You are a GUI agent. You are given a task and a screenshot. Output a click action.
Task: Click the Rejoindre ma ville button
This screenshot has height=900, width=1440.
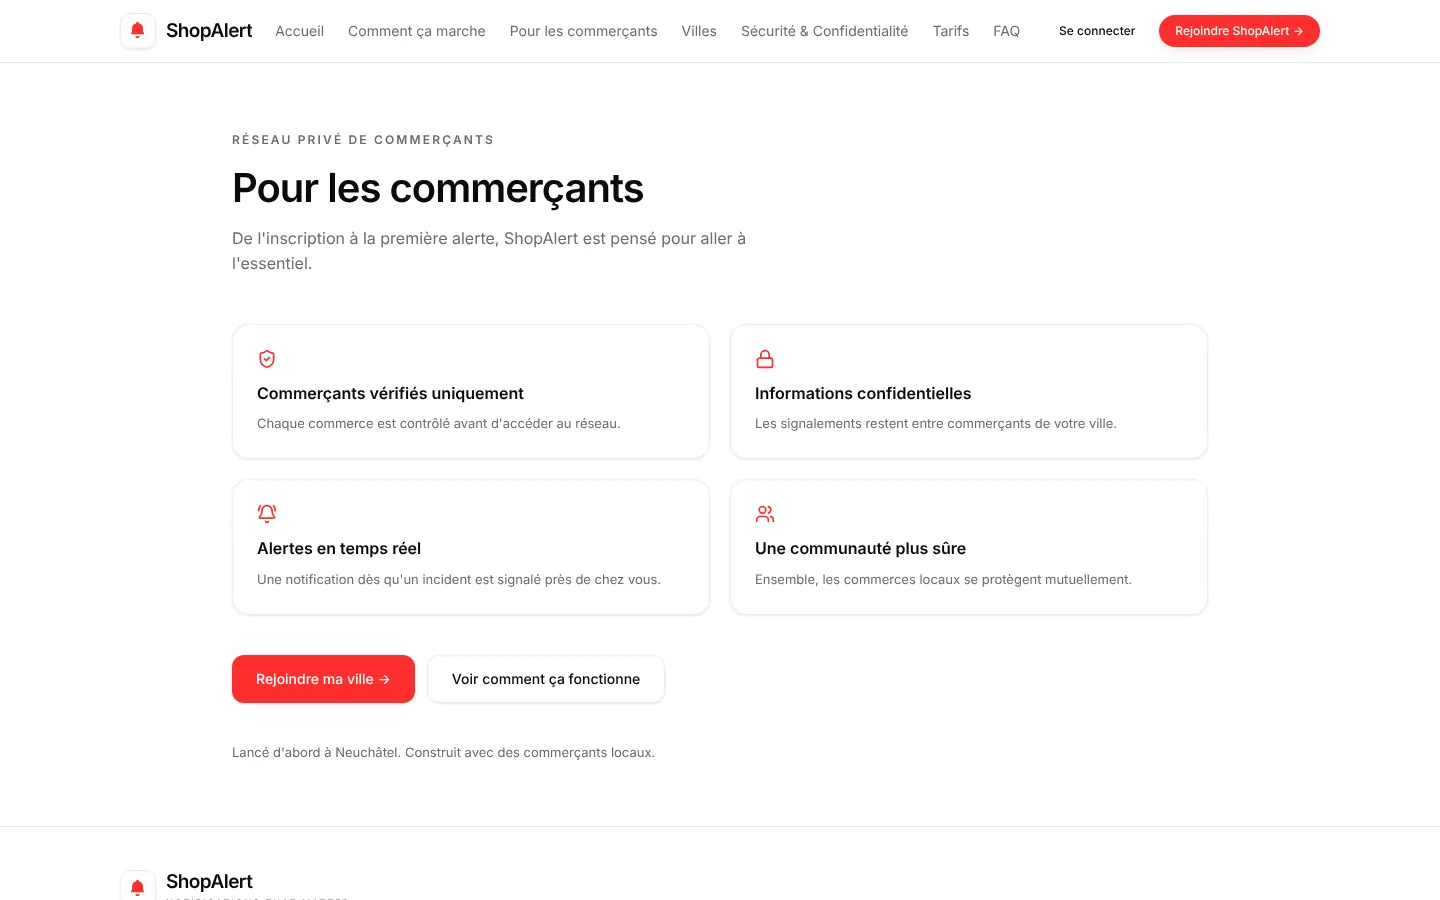pyautogui.click(x=323, y=679)
